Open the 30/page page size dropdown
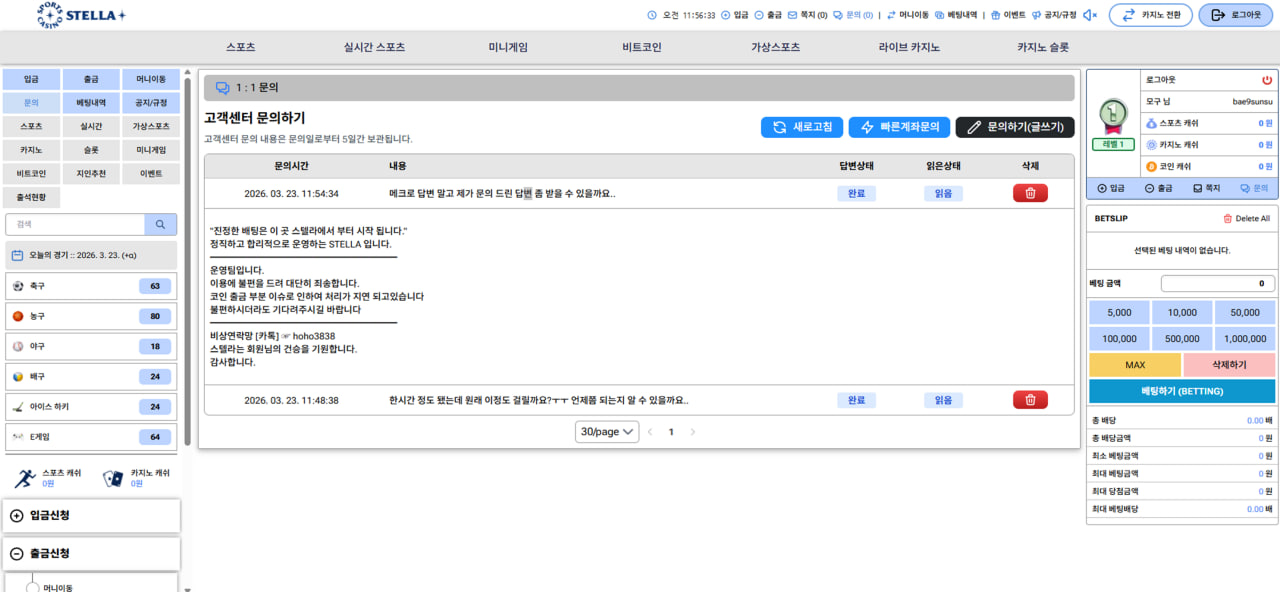The height and width of the screenshot is (592, 1280). point(607,432)
